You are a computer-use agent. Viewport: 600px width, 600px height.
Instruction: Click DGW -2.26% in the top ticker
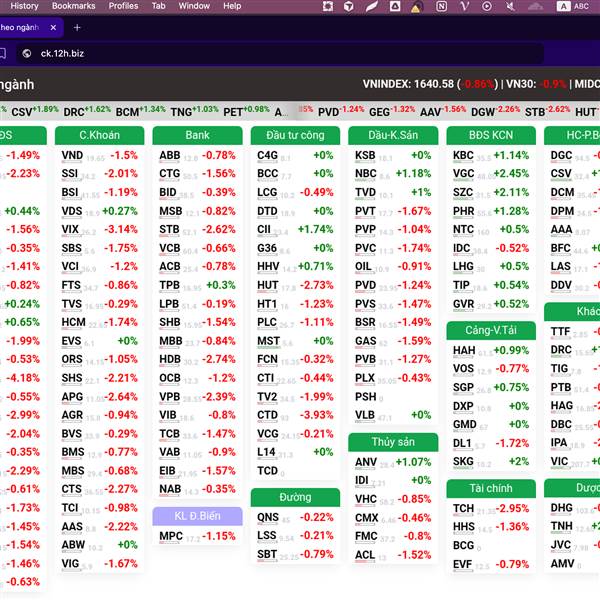coord(495,111)
